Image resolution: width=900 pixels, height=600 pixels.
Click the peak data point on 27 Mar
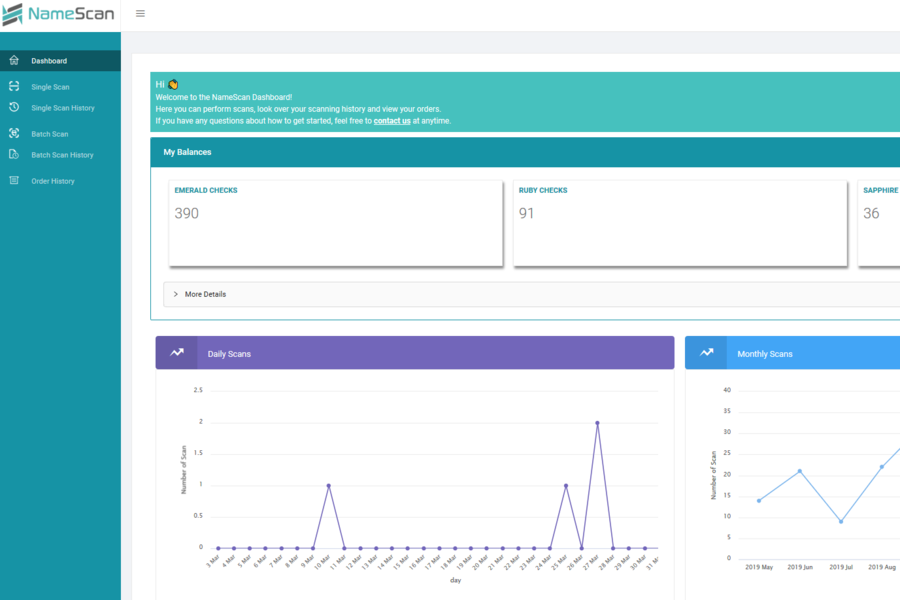597,423
